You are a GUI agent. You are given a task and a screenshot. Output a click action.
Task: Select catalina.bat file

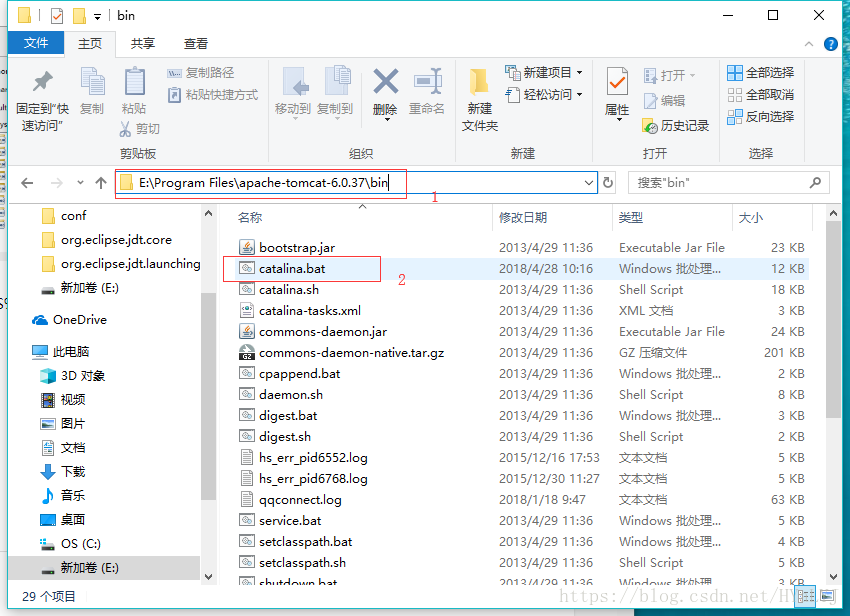(x=292, y=268)
